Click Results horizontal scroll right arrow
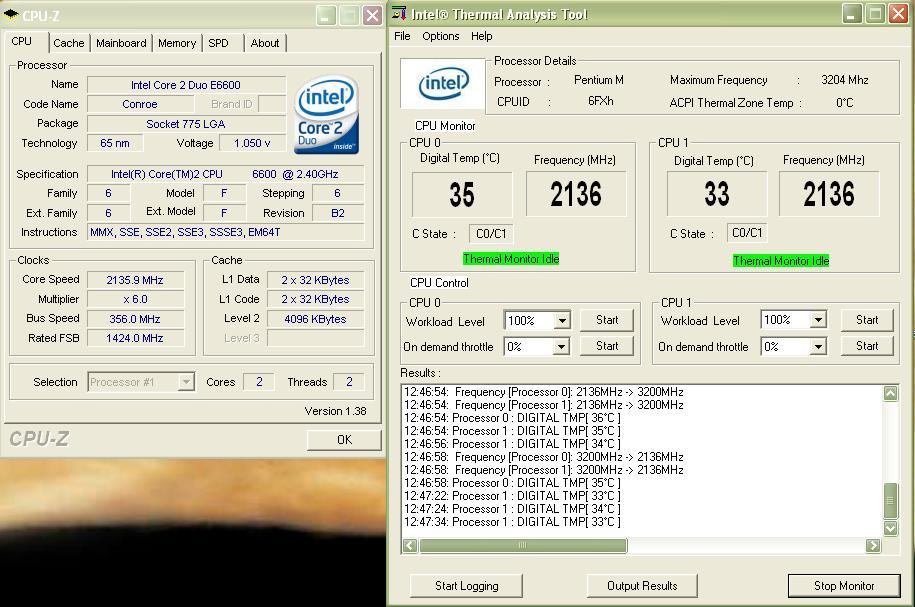915x607 pixels. [x=873, y=545]
